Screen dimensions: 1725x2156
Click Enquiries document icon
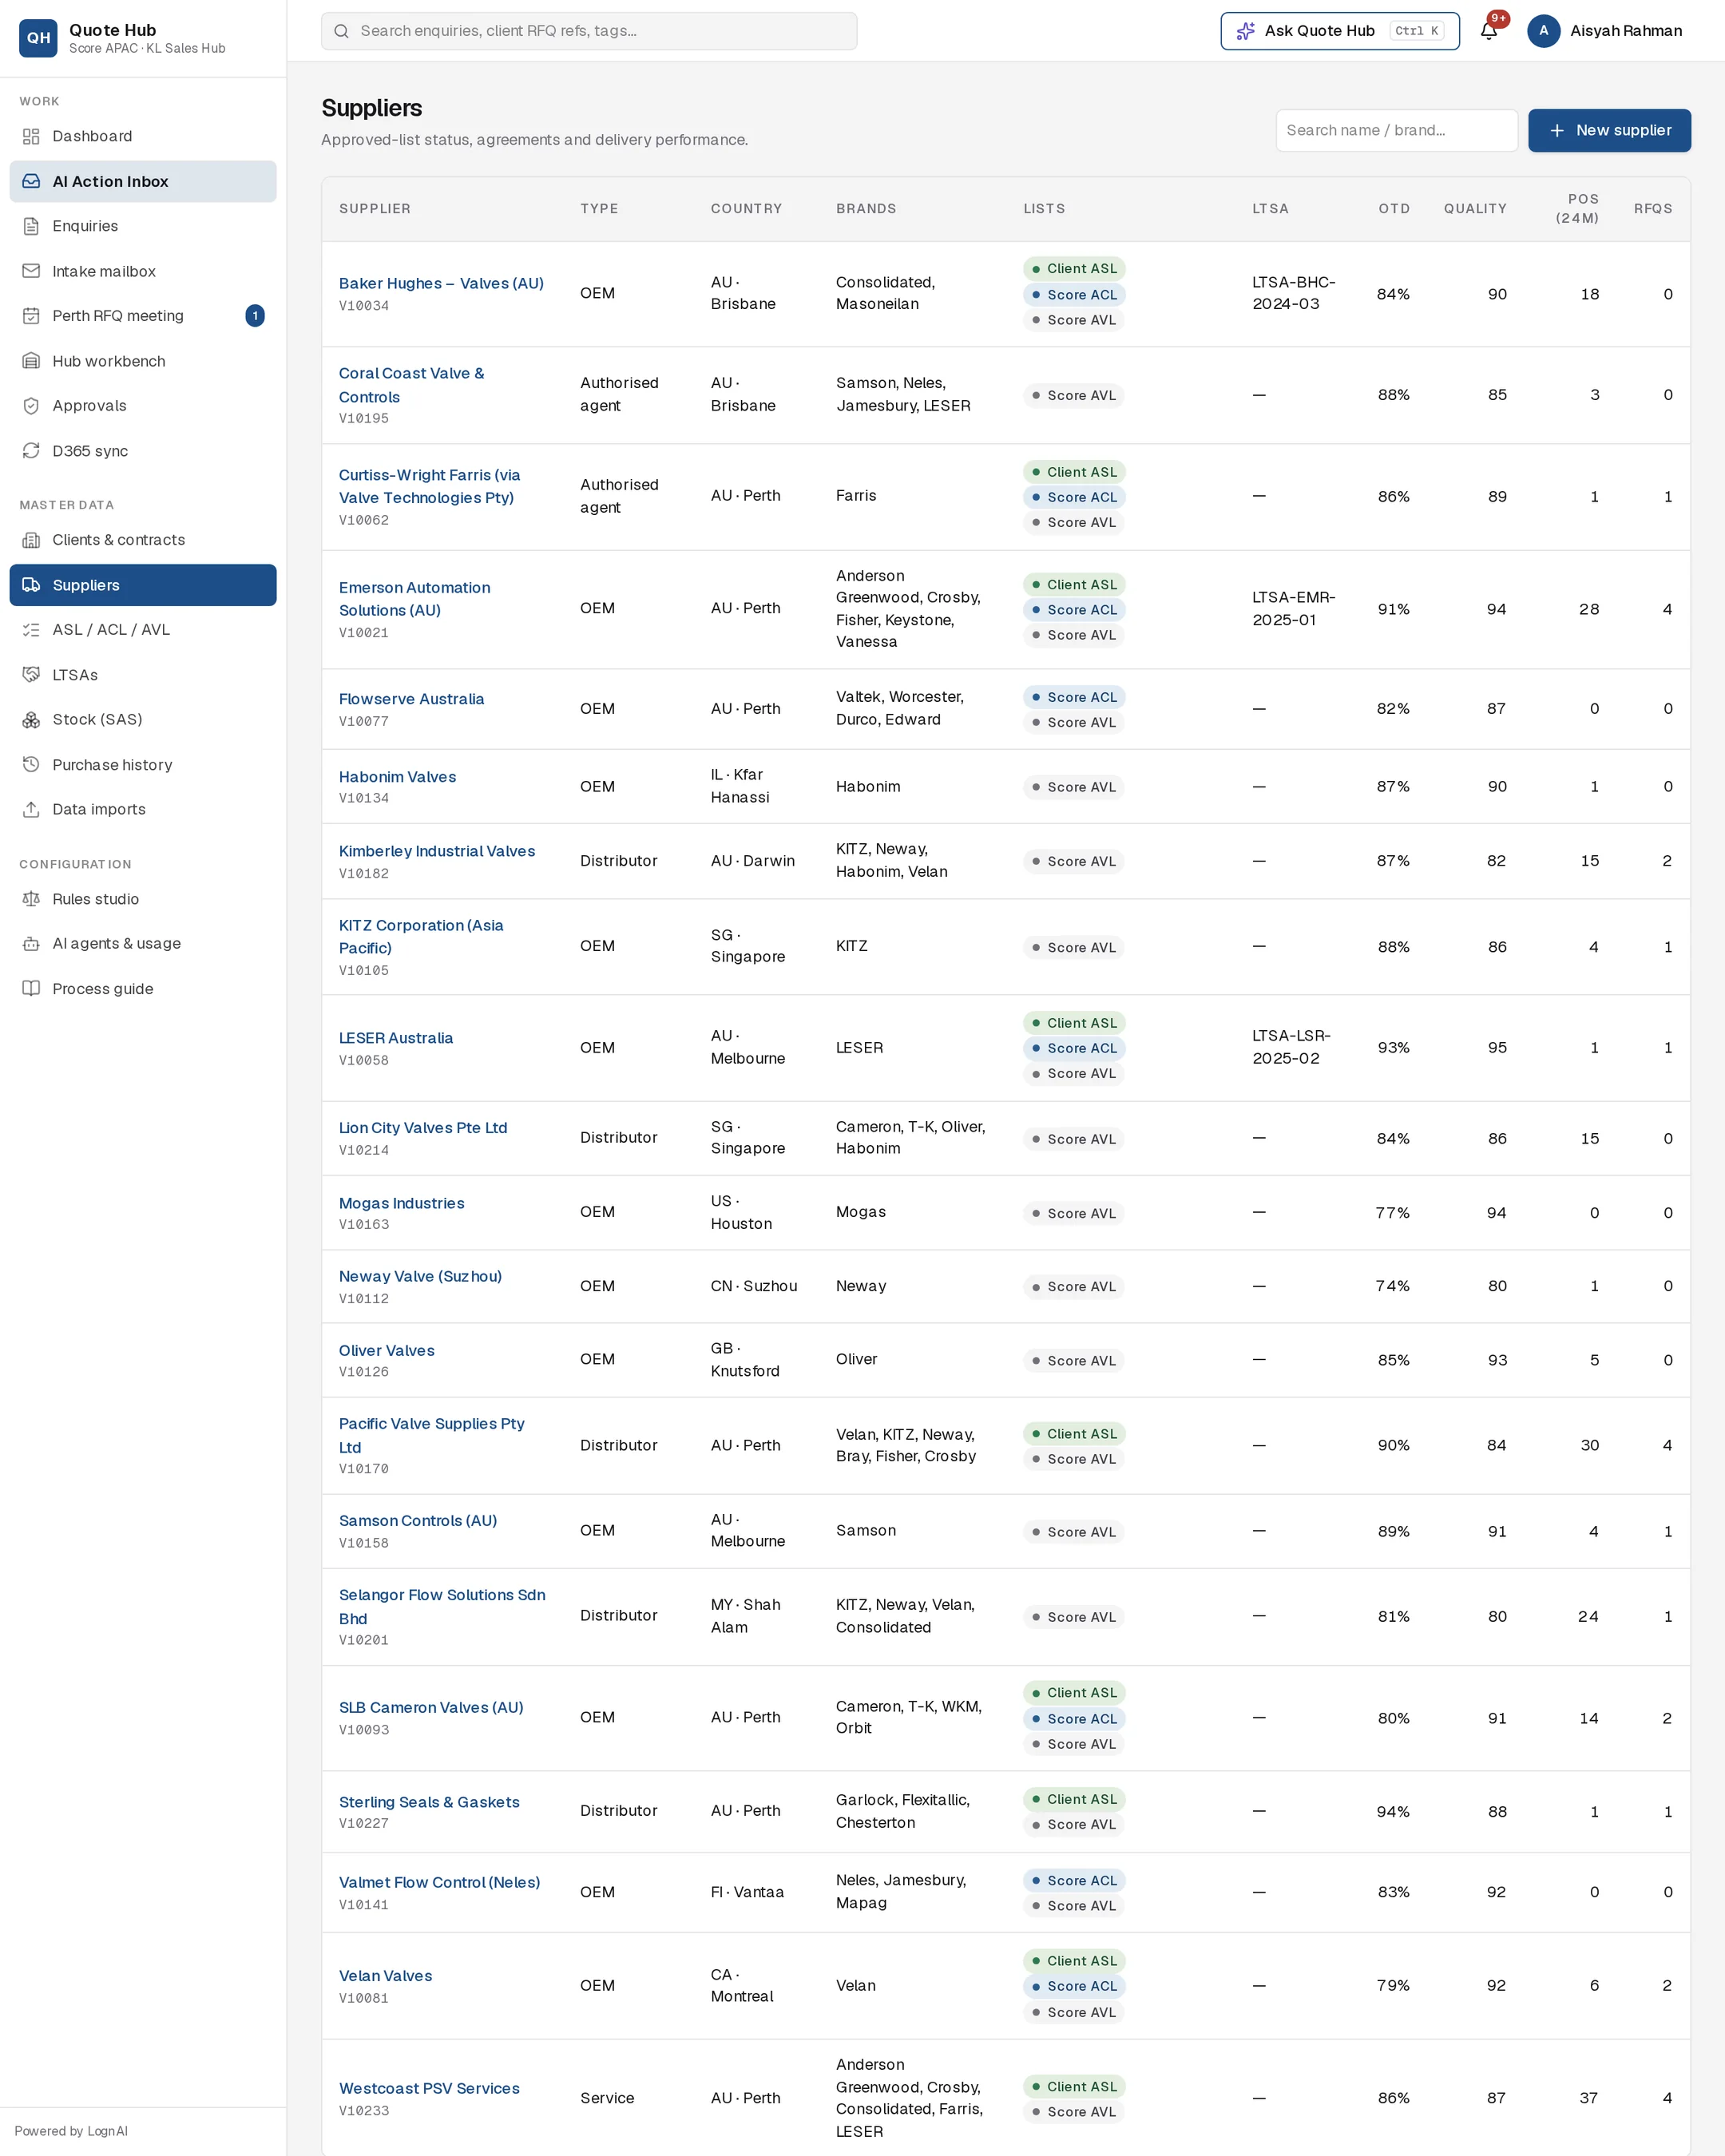(x=31, y=226)
